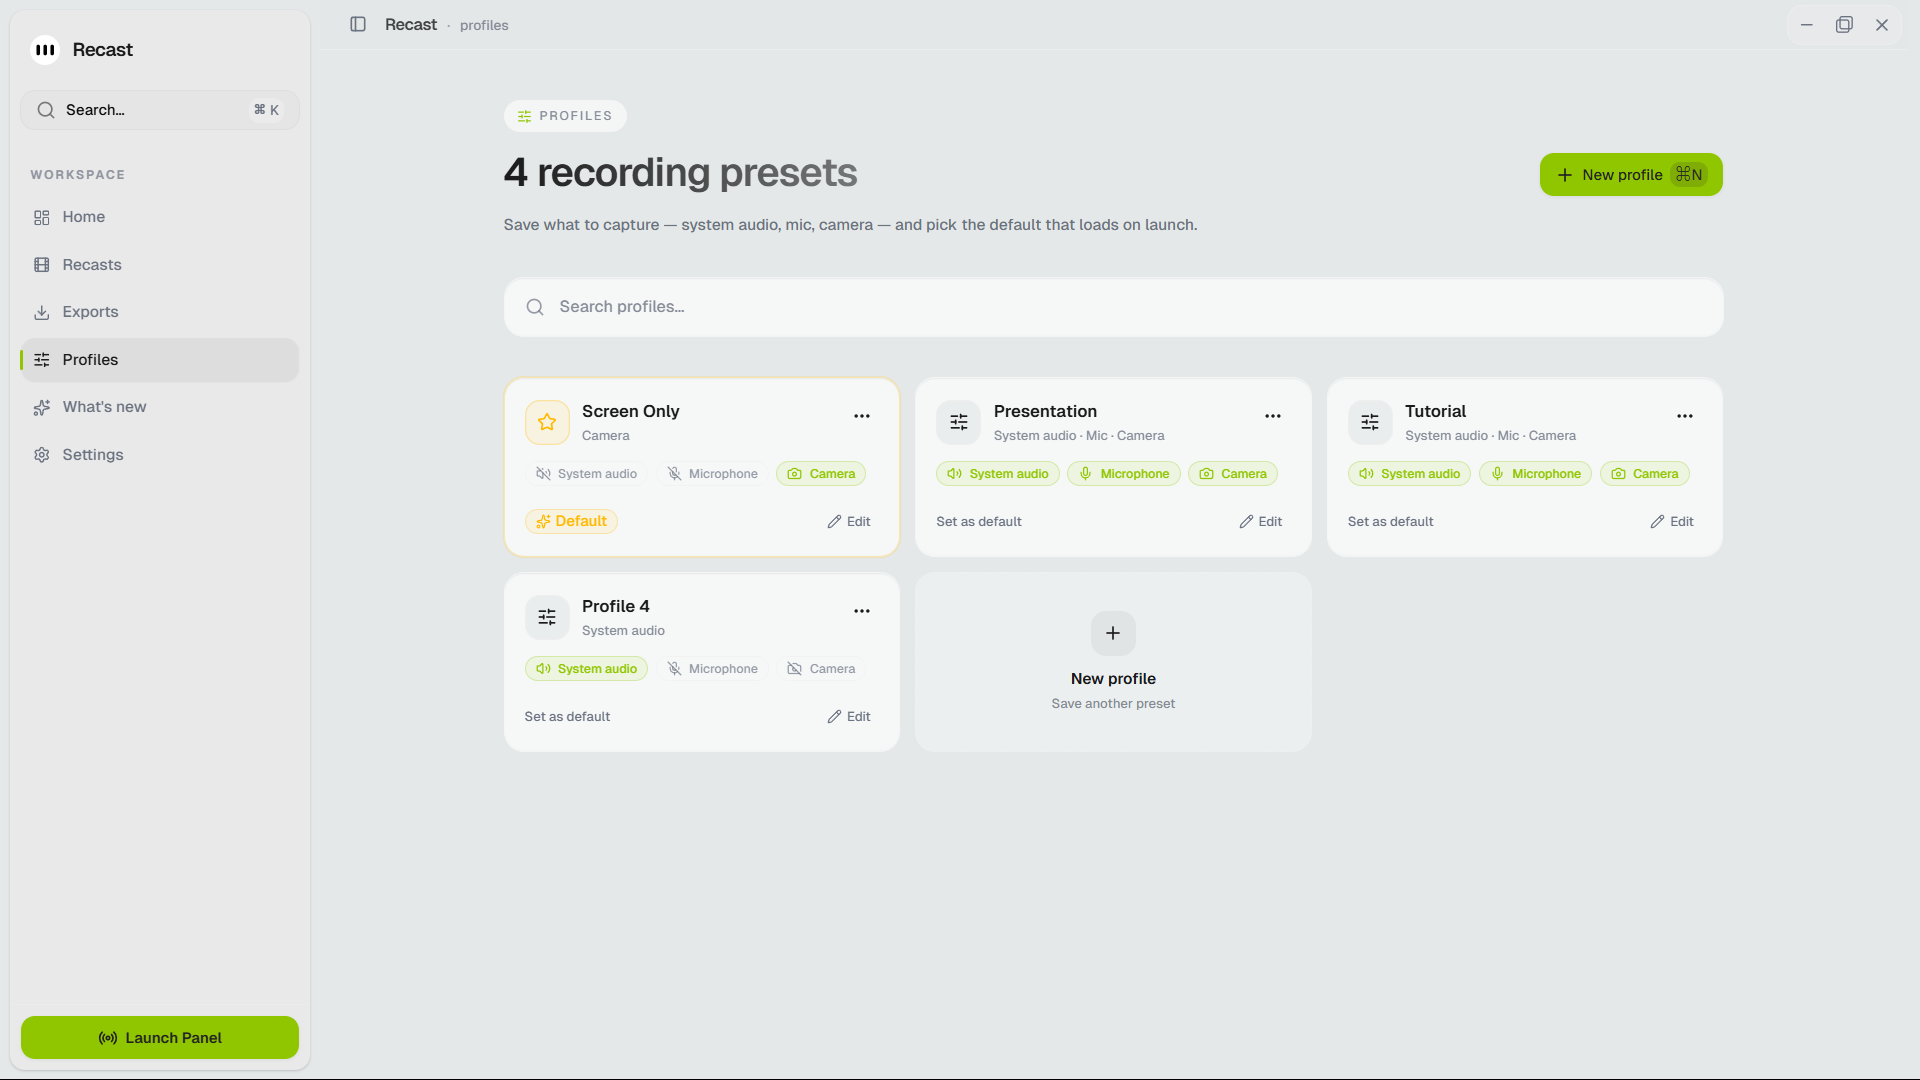
Task: Enable Microphone on Profile 4
Action: tap(712, 669)
